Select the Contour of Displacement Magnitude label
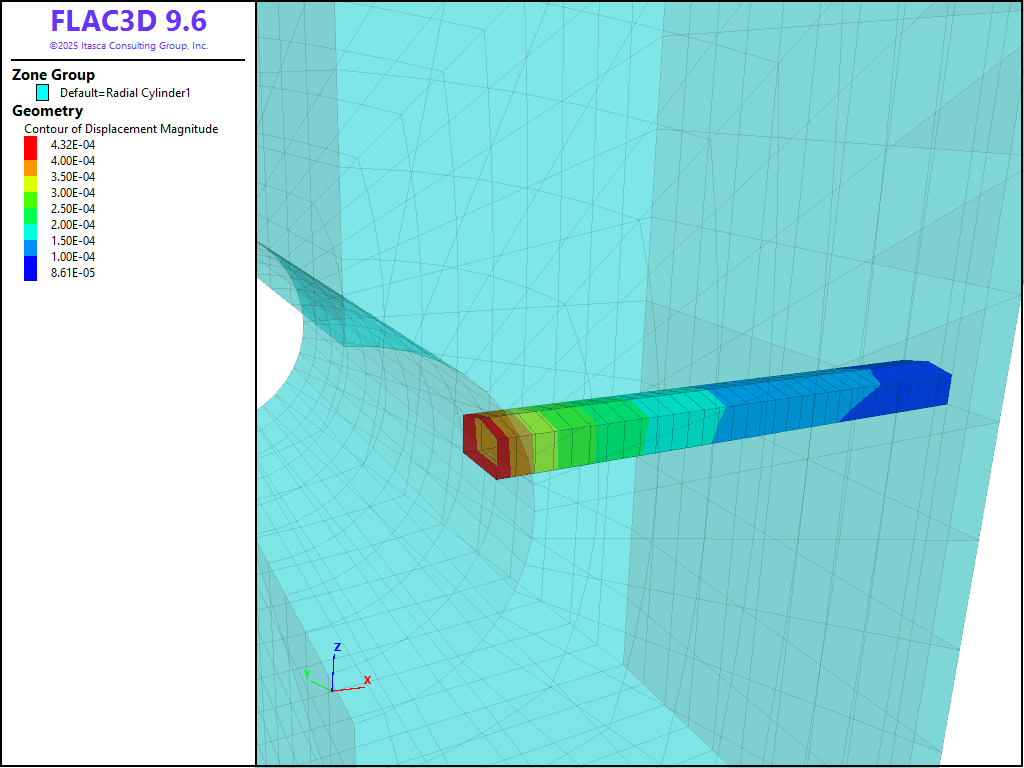Image resolution: width=1024 pixels, height=768 pixels. (x=121, y=129)
